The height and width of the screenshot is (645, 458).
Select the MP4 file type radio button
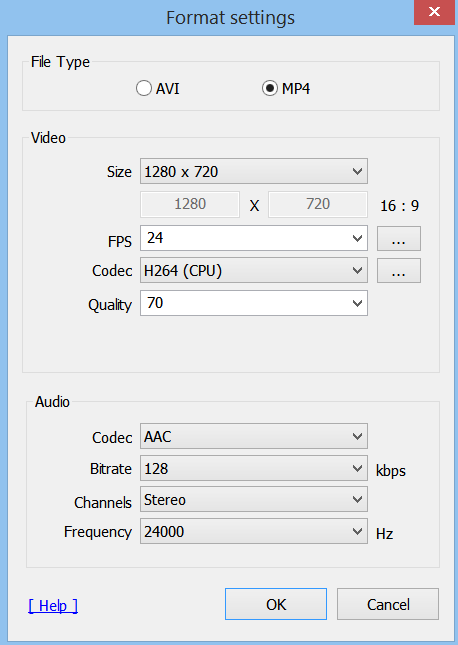pos(270,88)
